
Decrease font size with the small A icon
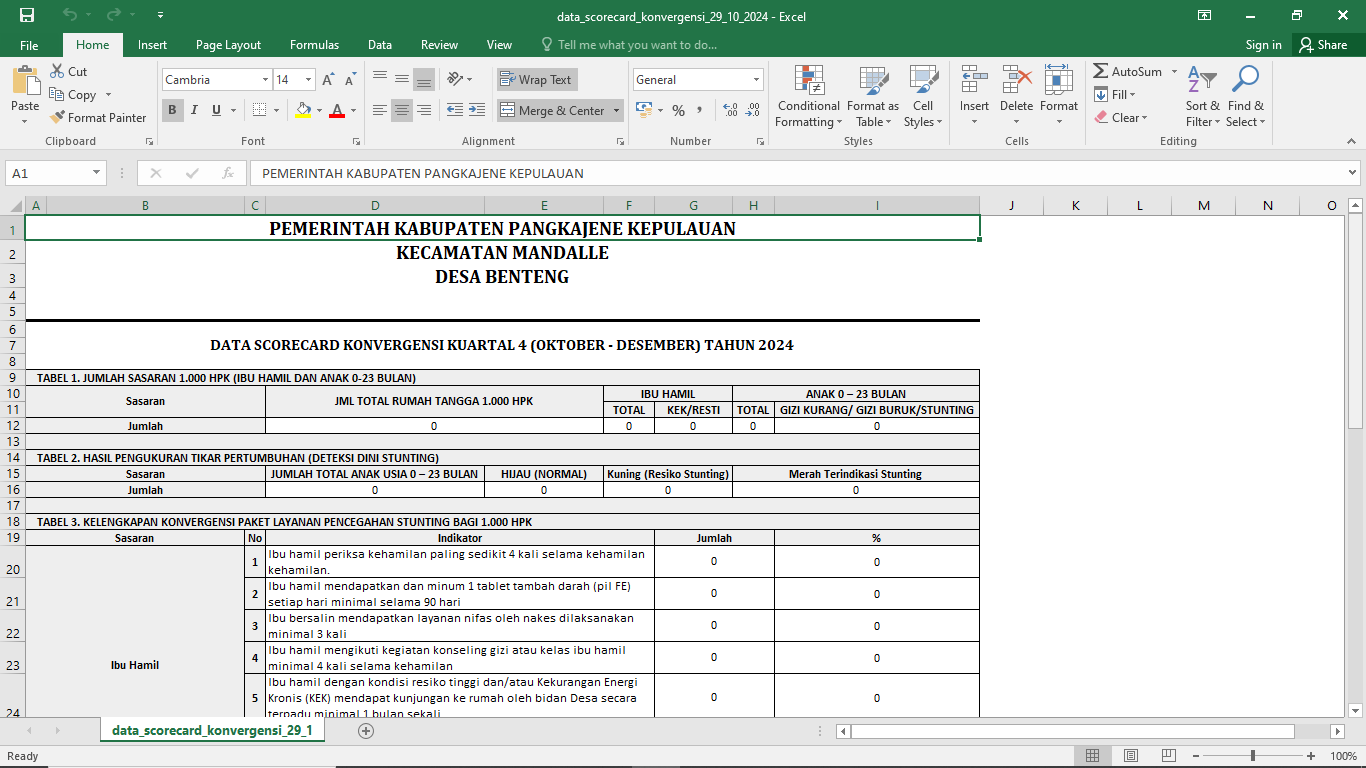pyautogui.click(x=349, y=80)
